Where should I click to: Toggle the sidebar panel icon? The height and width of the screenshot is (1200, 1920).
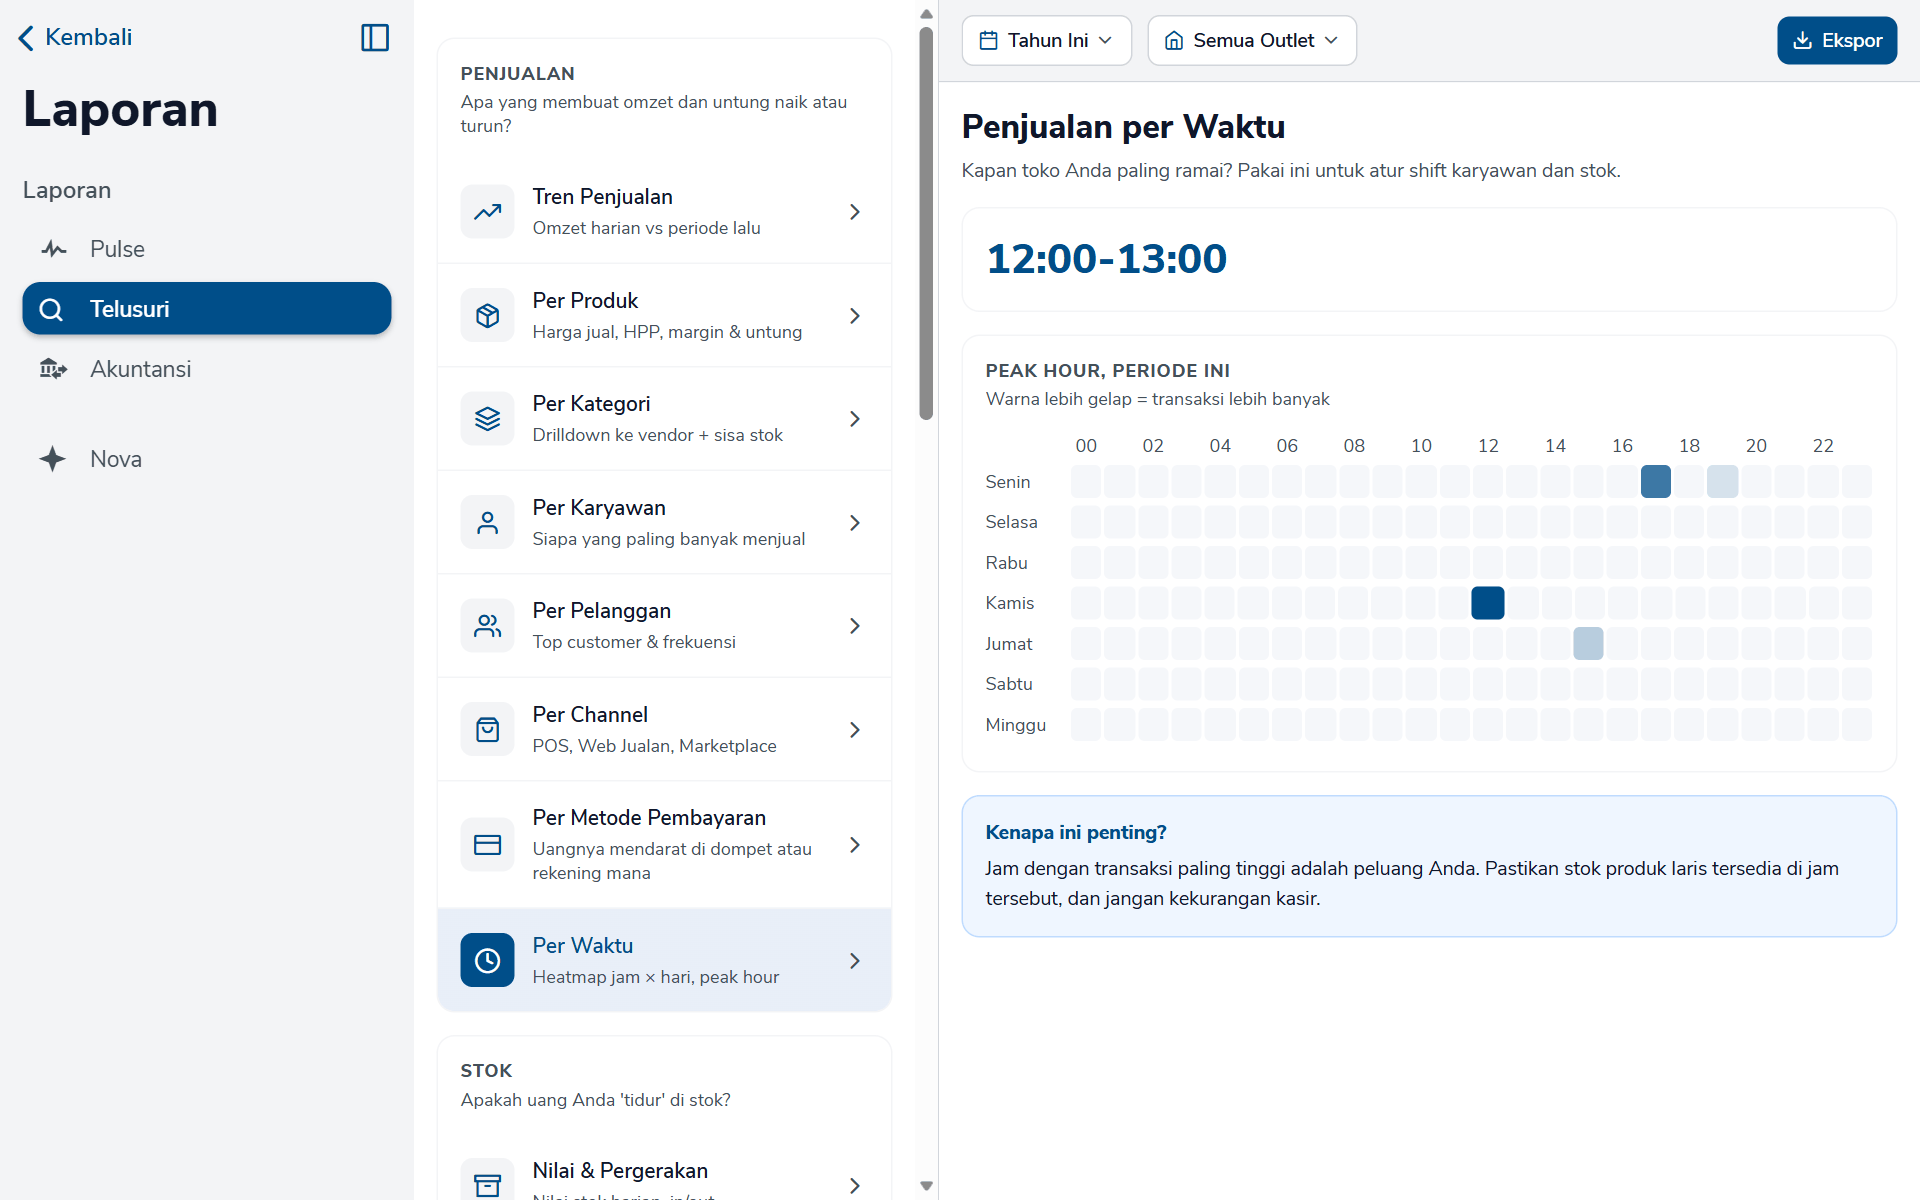(x=375, y=38)
